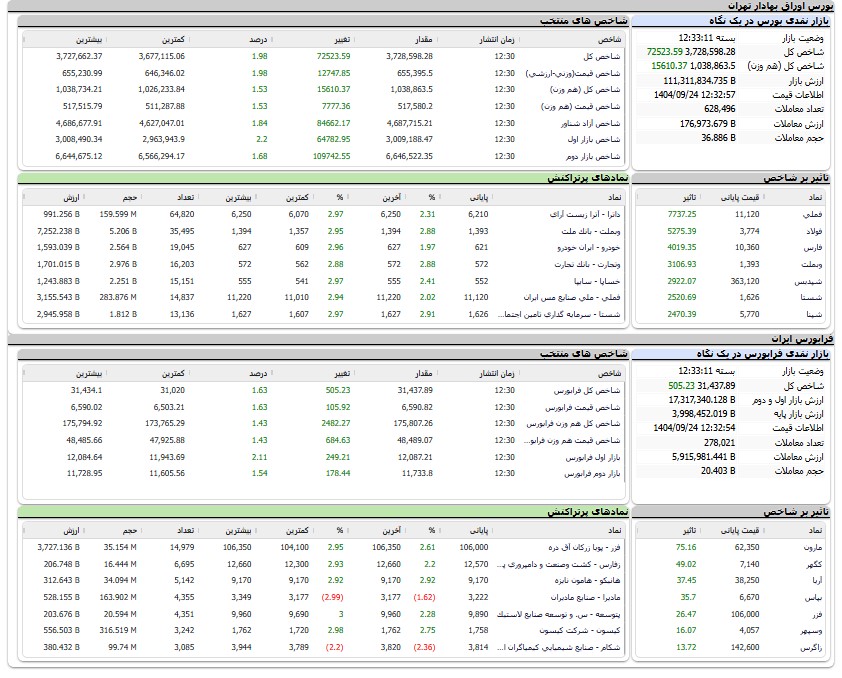Open the فولاد symbol in index impact table
This screenshot has width=842, height=678.
point(816,230)
